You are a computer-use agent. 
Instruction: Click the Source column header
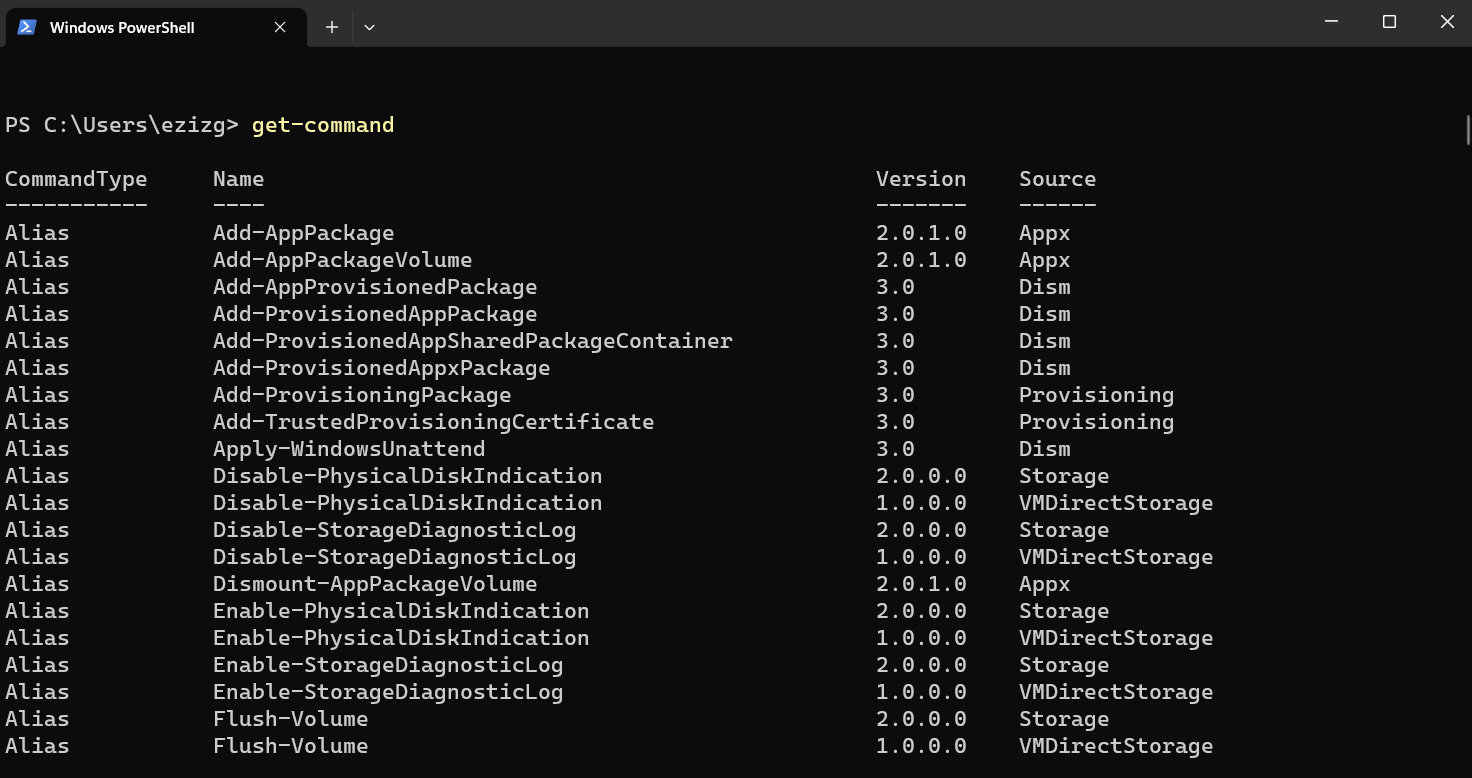pyautogui.click(x=1057, y=179)
